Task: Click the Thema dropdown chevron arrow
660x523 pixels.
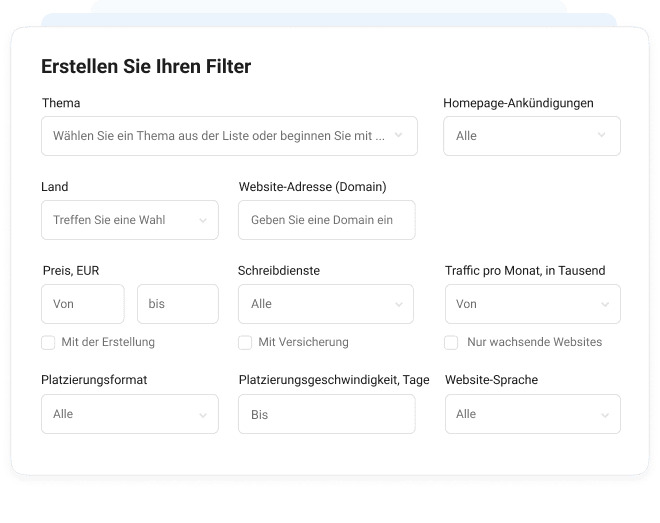Action: (398, 135)
